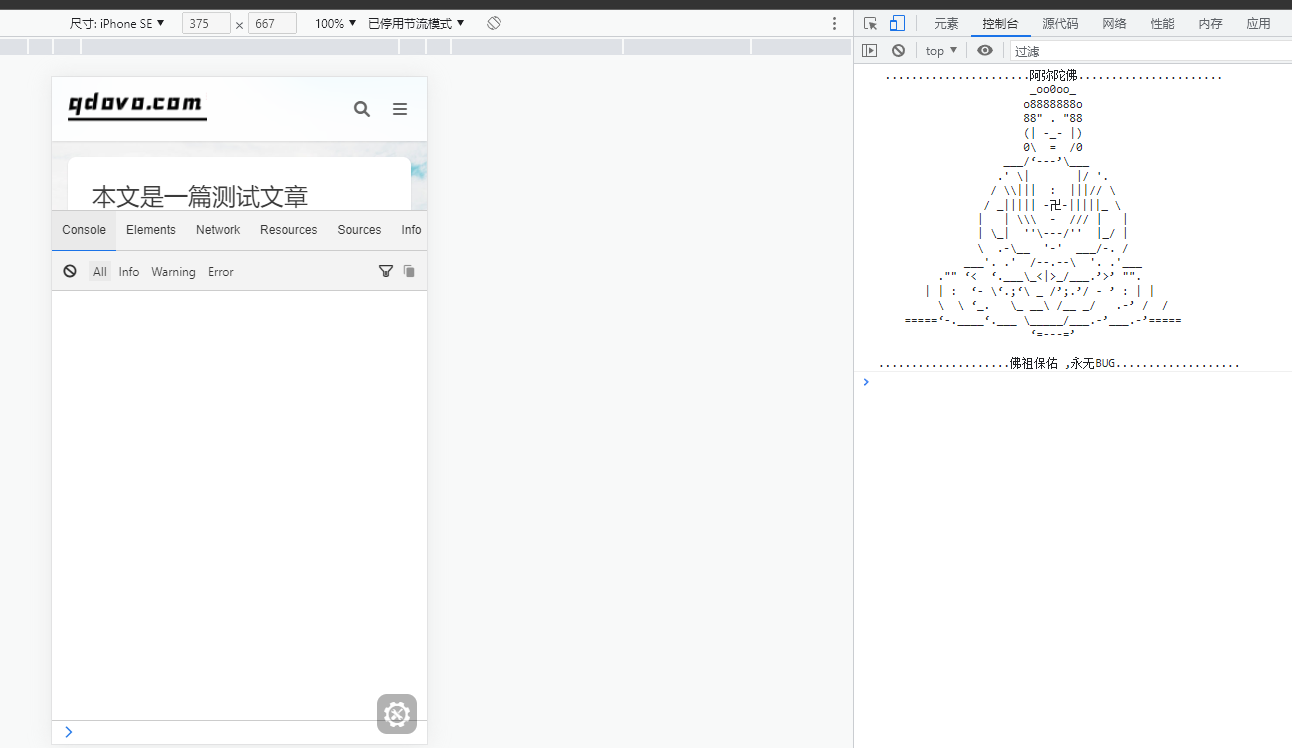1292x748 pixels.
Task: Select the 控制台 tab
Action: [1000, 24]
